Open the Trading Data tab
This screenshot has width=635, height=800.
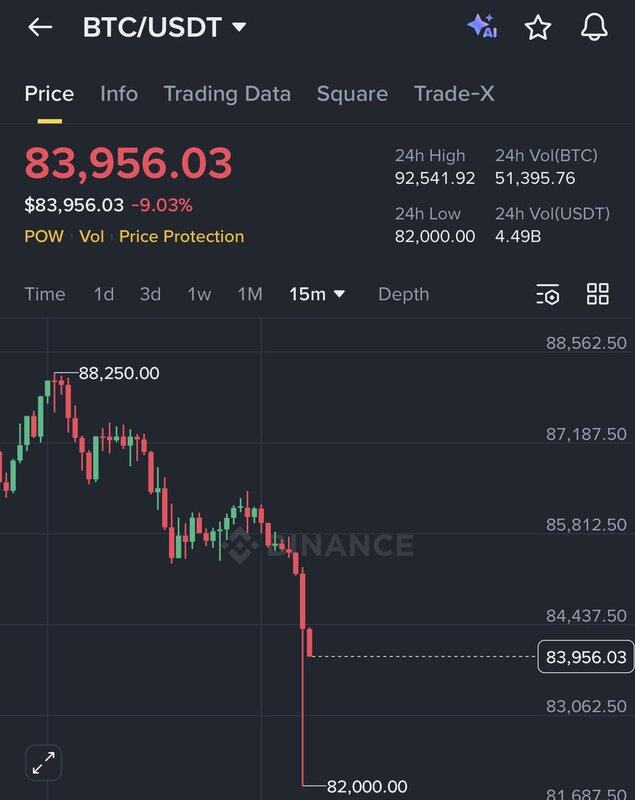click(x=227, y=94)
